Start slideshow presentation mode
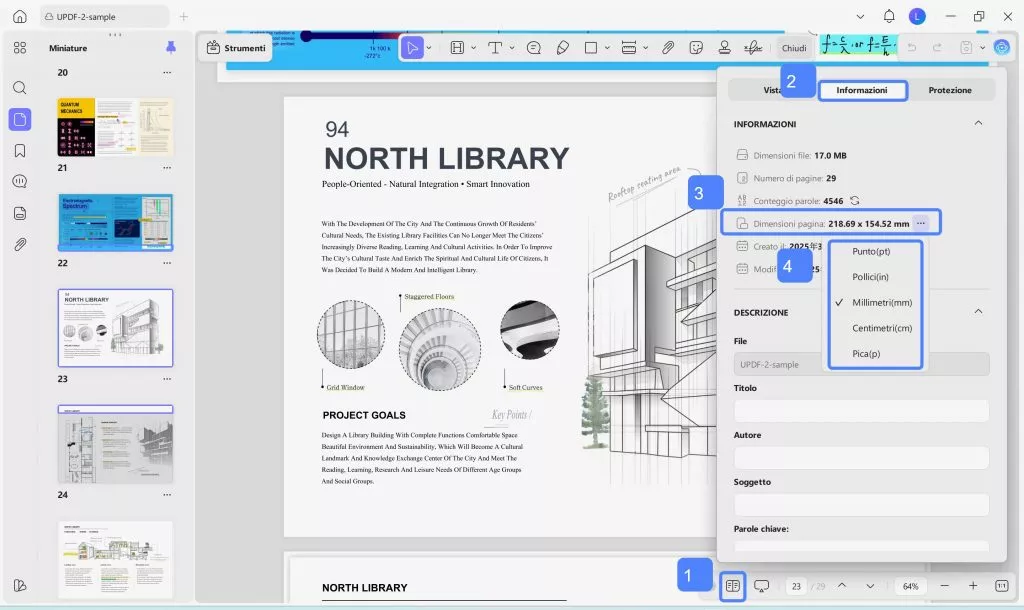The image size is (1024, 610). click(761, 586)
